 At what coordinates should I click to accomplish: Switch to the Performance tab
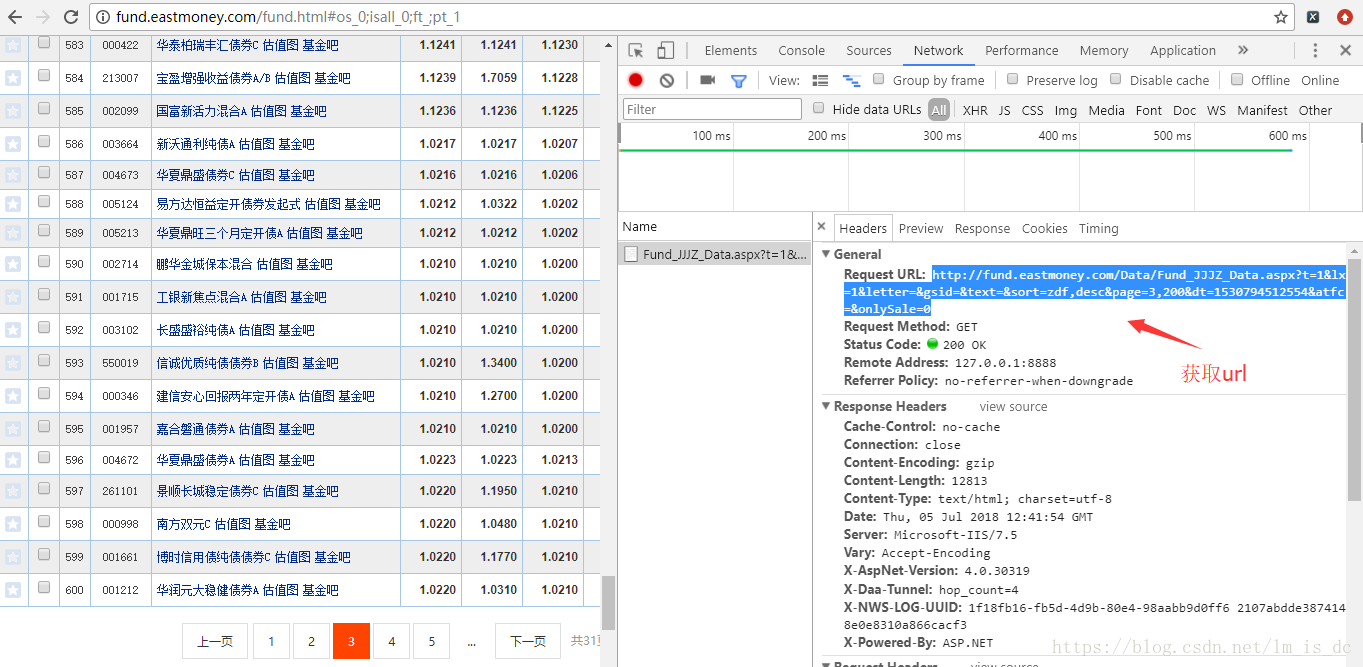(x=1021, y=50)
